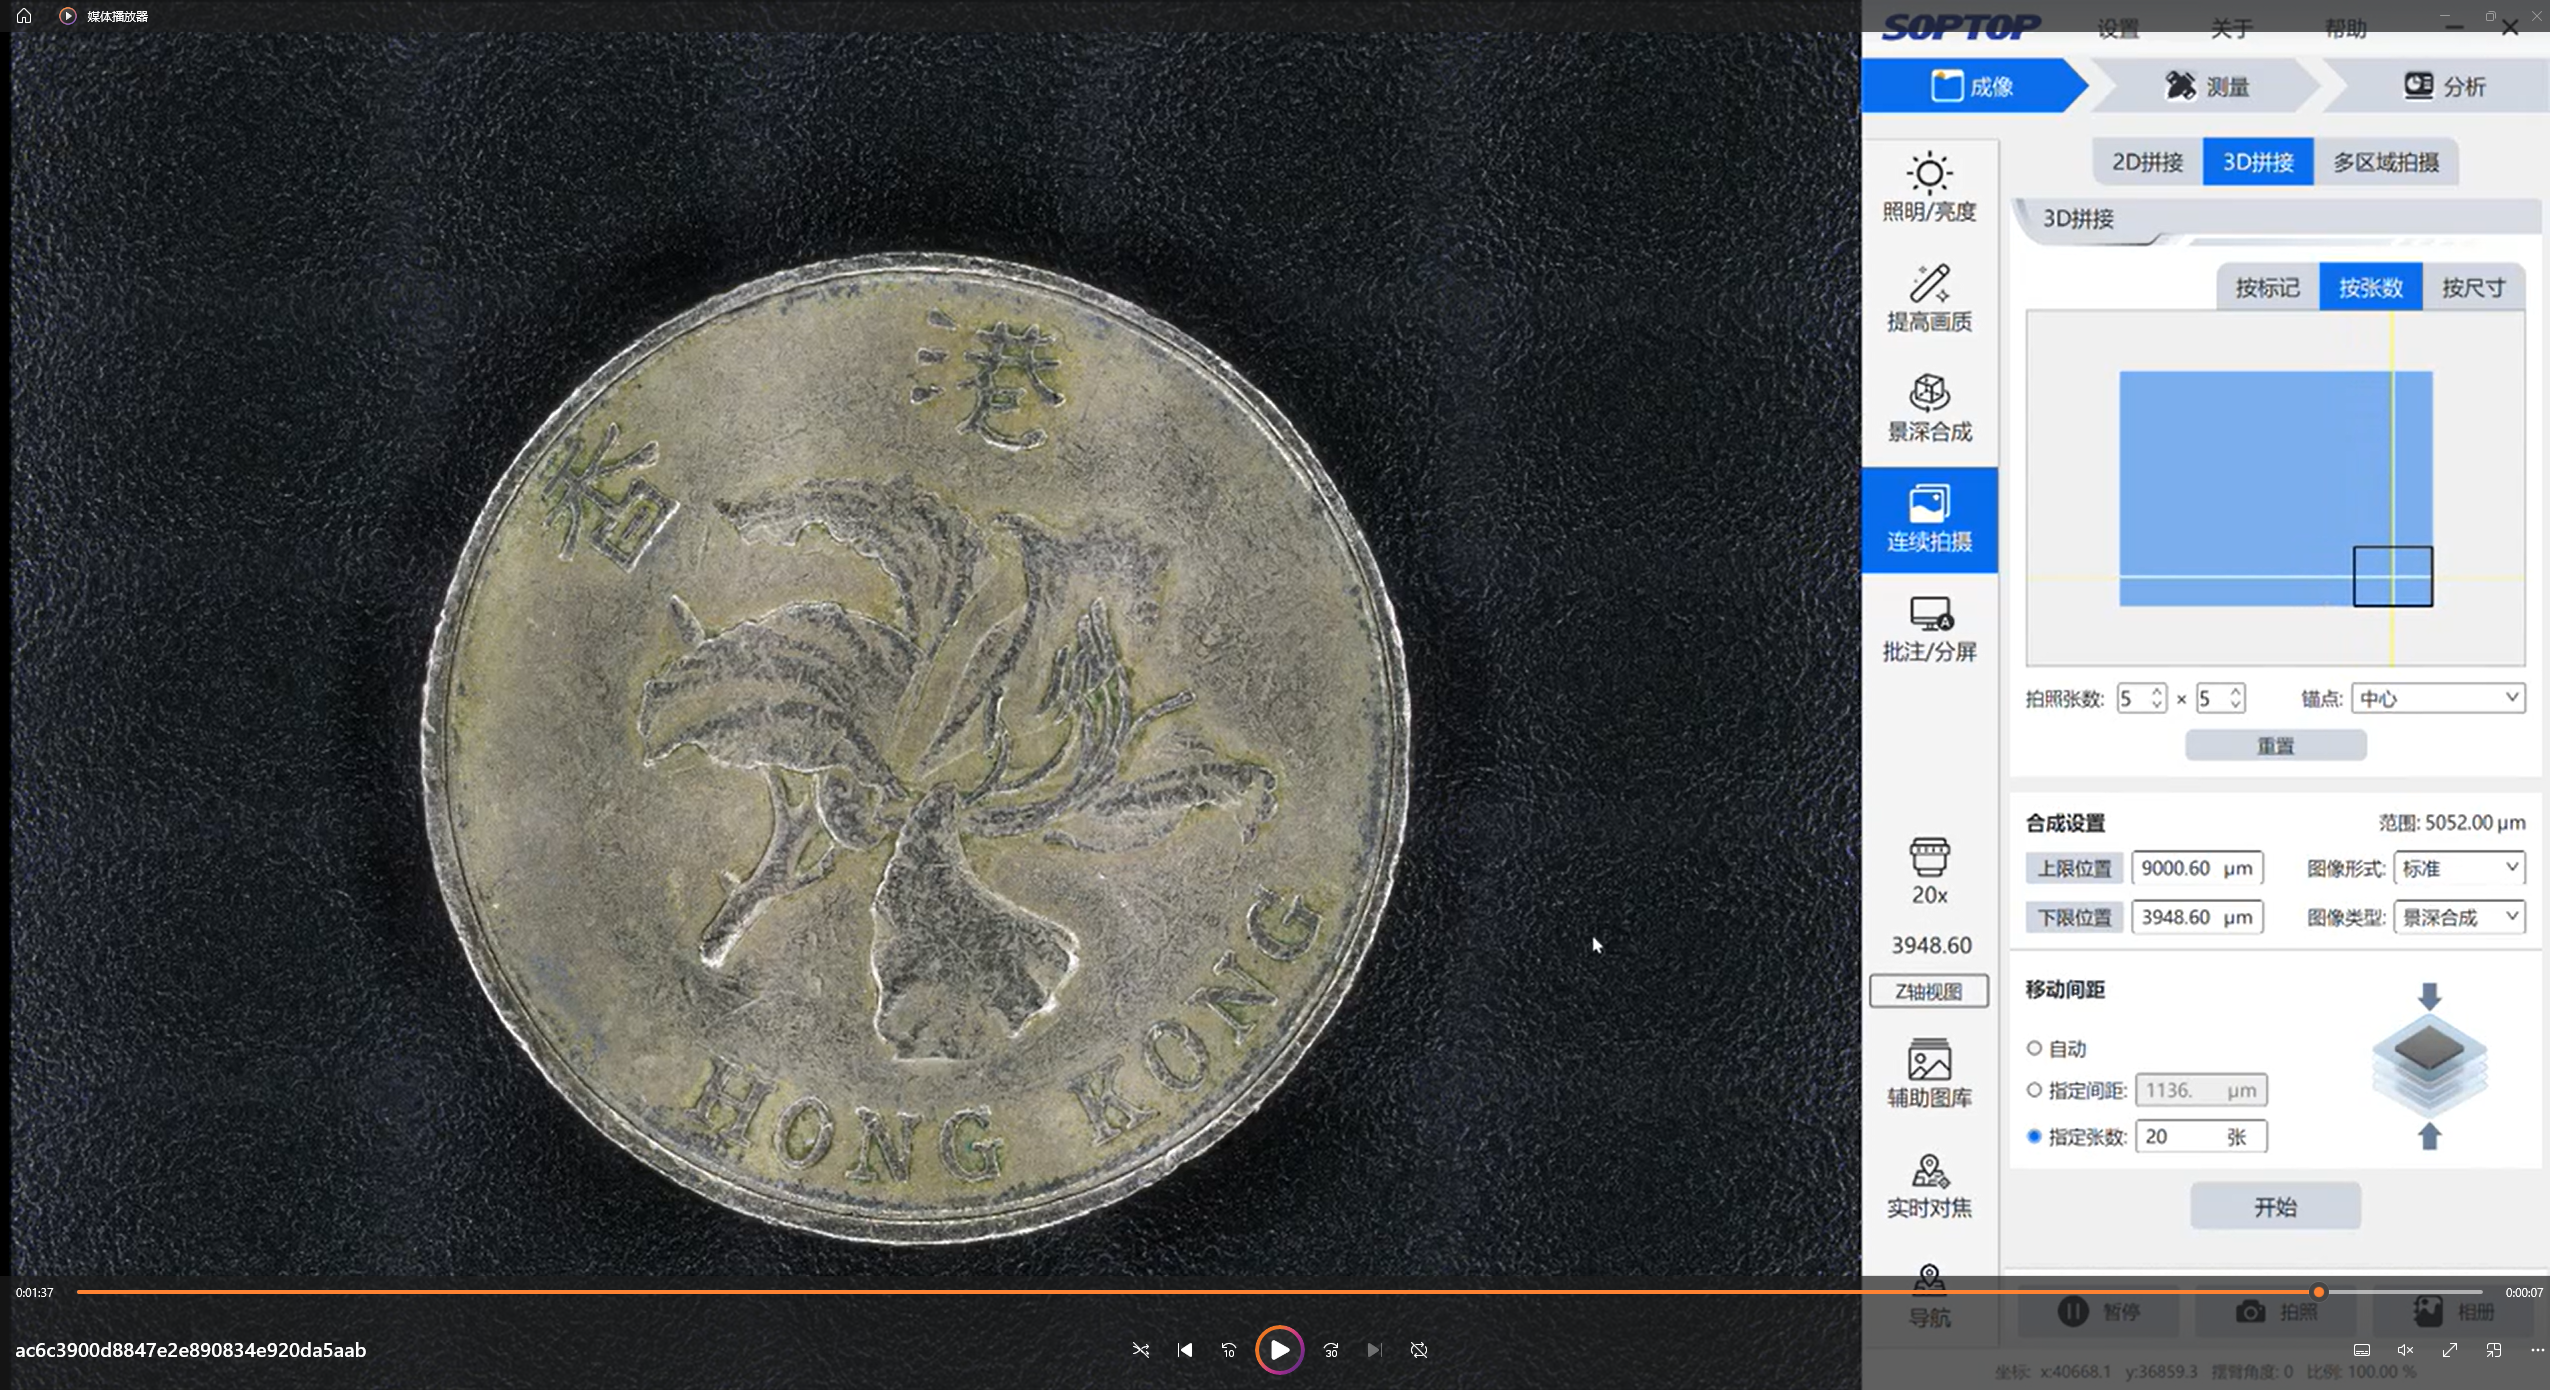Click the SOPTOP logo

click(1961, 28)
